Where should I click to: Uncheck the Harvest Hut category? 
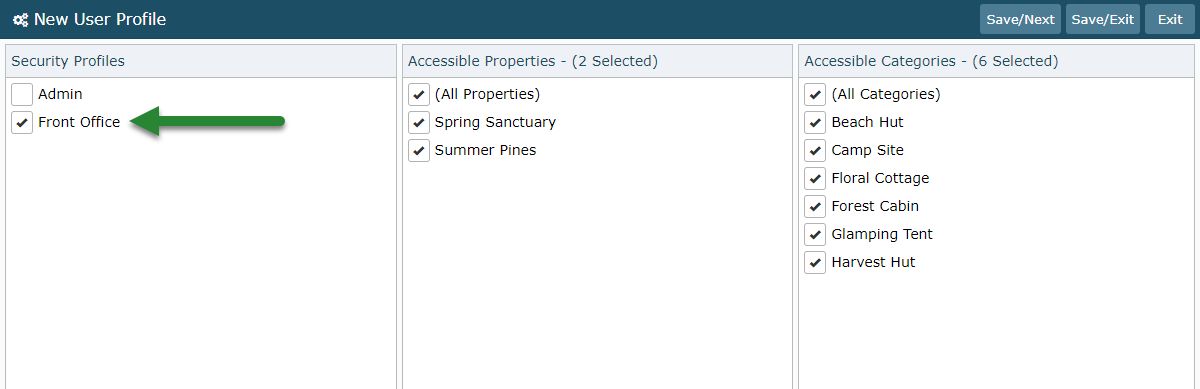pyautogui.click(x=815, y=262)
